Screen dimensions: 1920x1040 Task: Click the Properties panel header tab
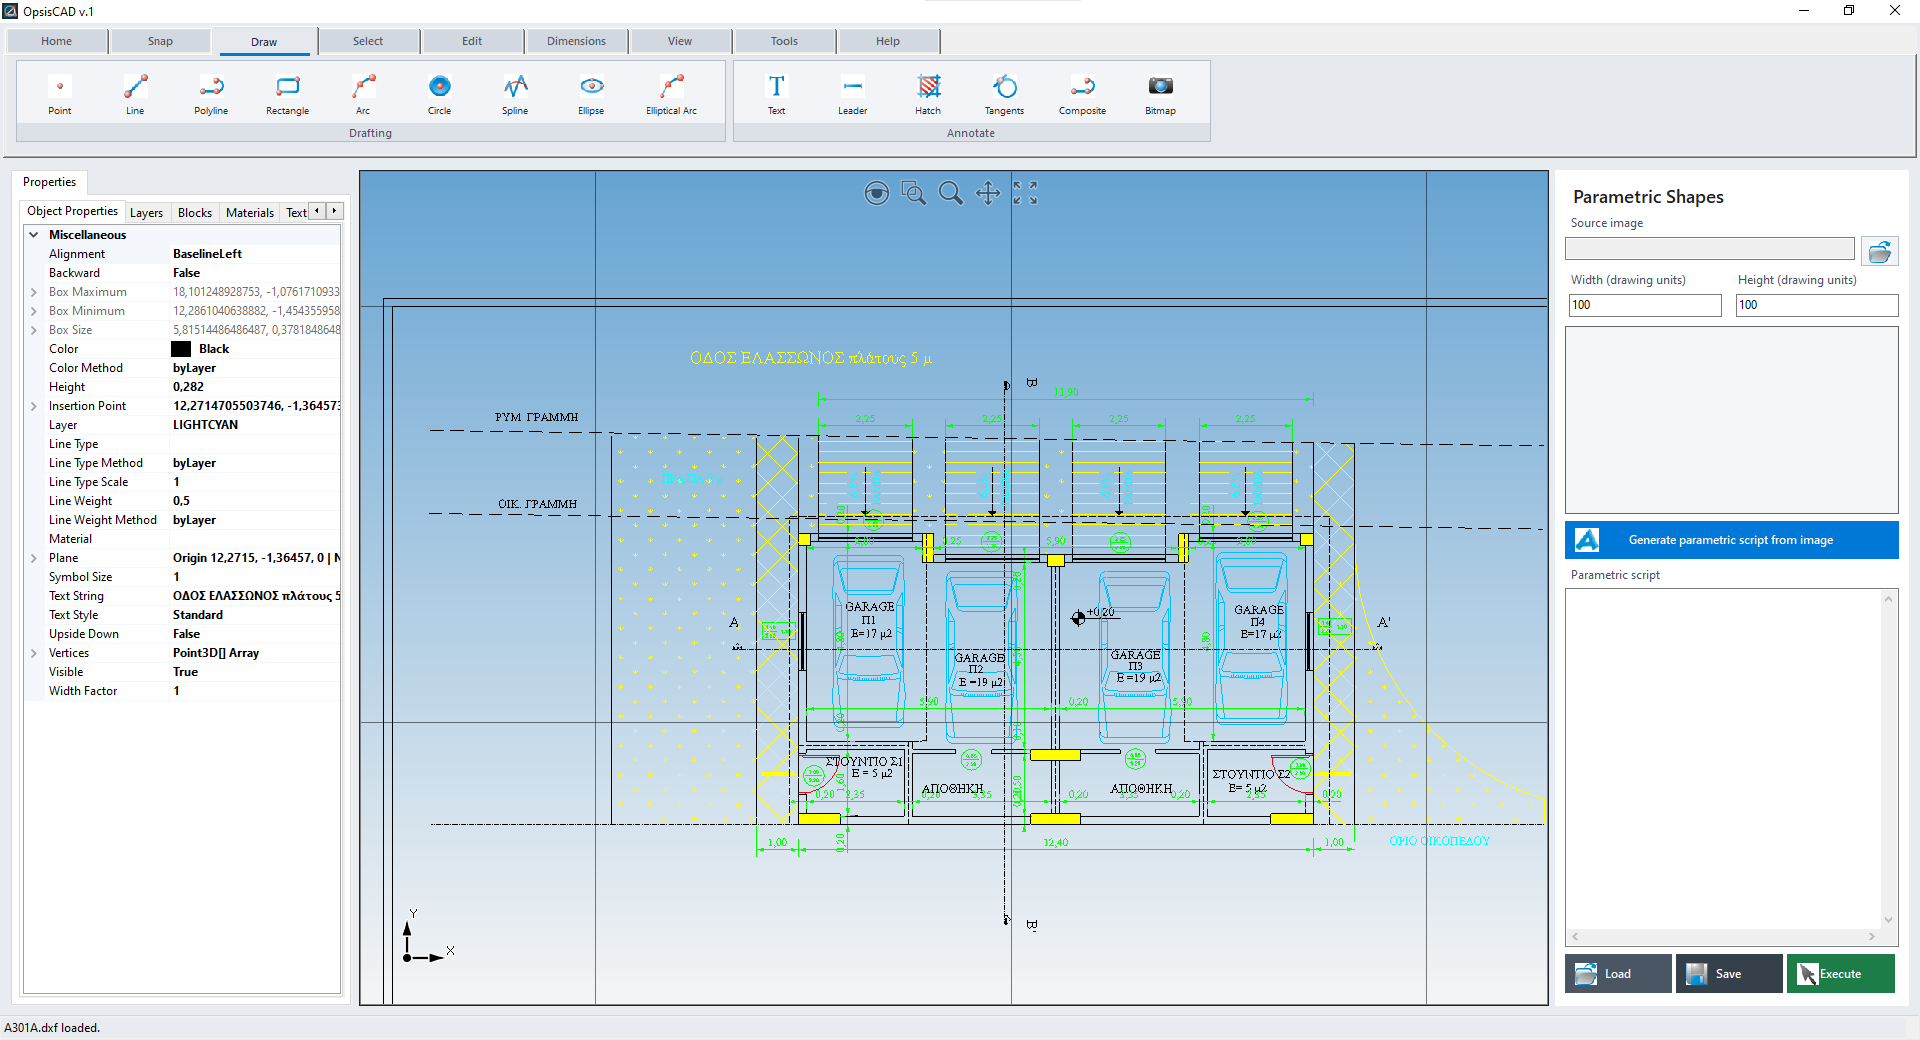[x=49, y=182]
